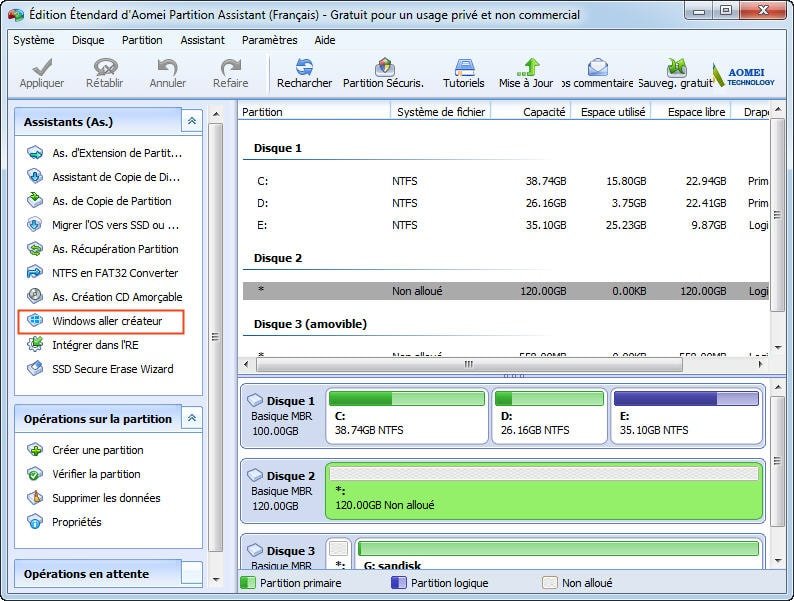
Task: Click the Annuler undo icon
Action: [167, 66]
